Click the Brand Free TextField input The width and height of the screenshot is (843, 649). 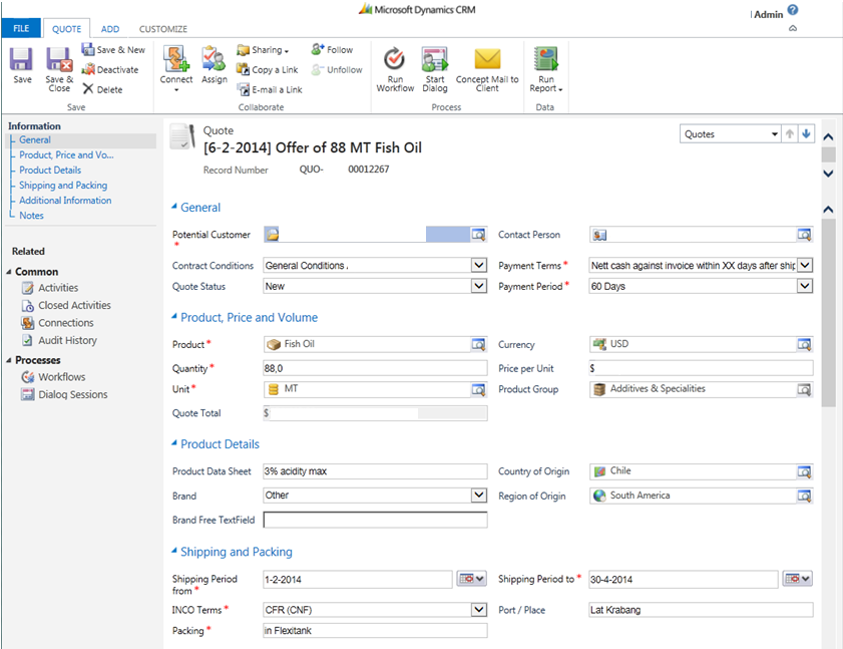[375, 520]
